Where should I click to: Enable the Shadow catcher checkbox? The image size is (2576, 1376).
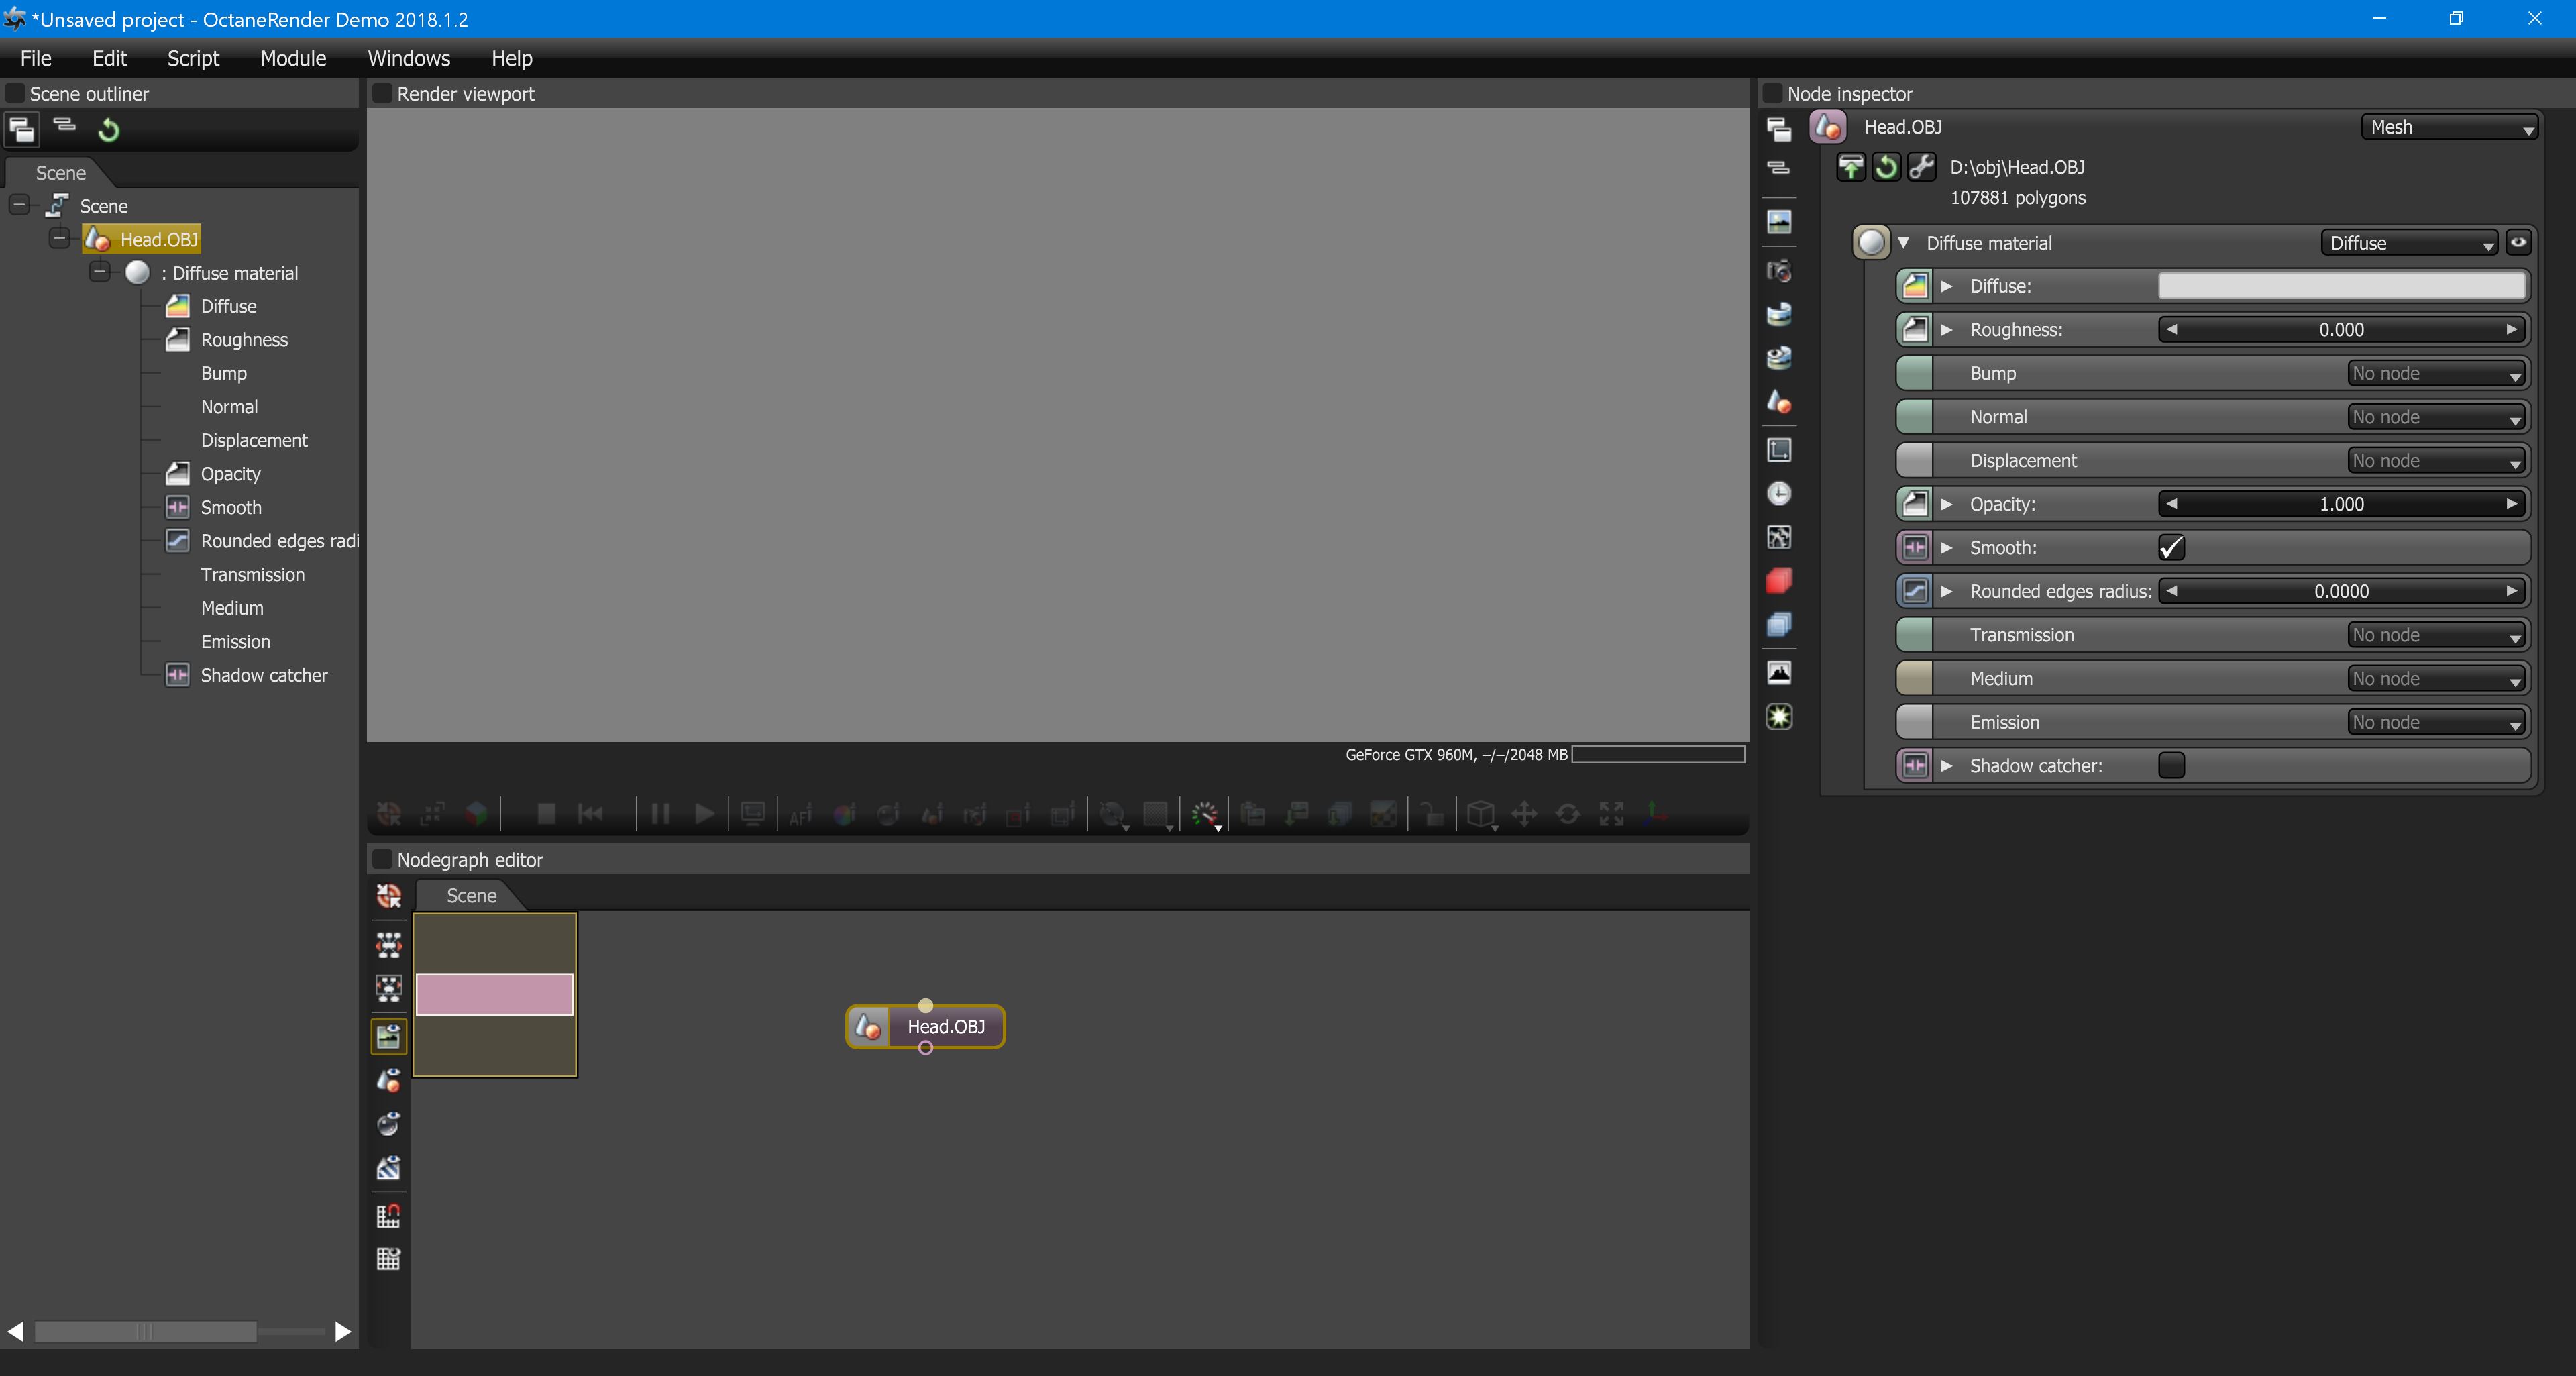(2171, 766)
